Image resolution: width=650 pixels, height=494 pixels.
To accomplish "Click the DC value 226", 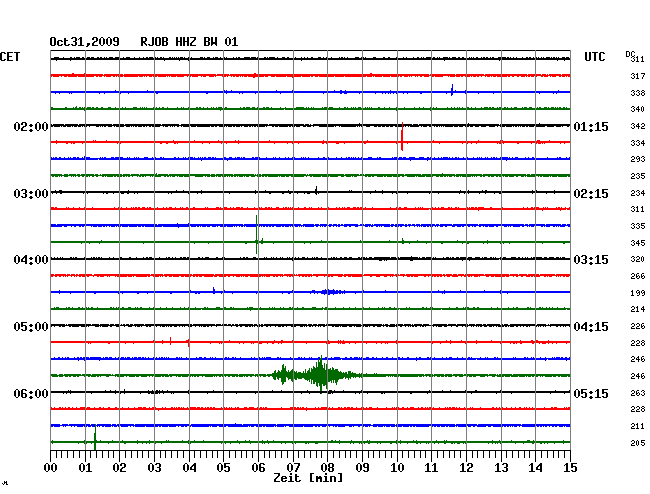I will click(x=638, y=326).
